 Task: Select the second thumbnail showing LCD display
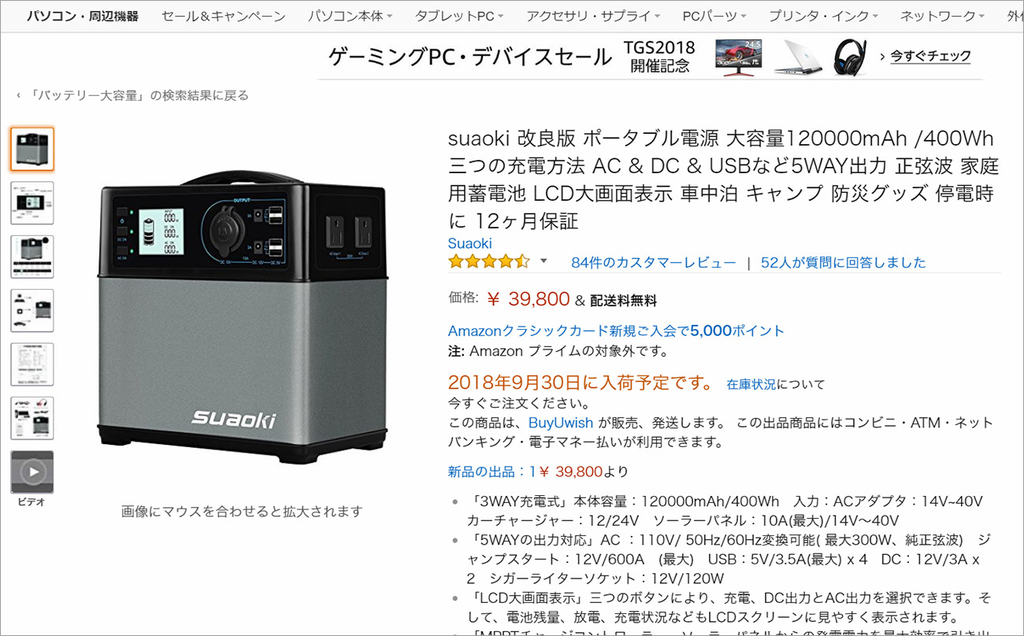32,203
